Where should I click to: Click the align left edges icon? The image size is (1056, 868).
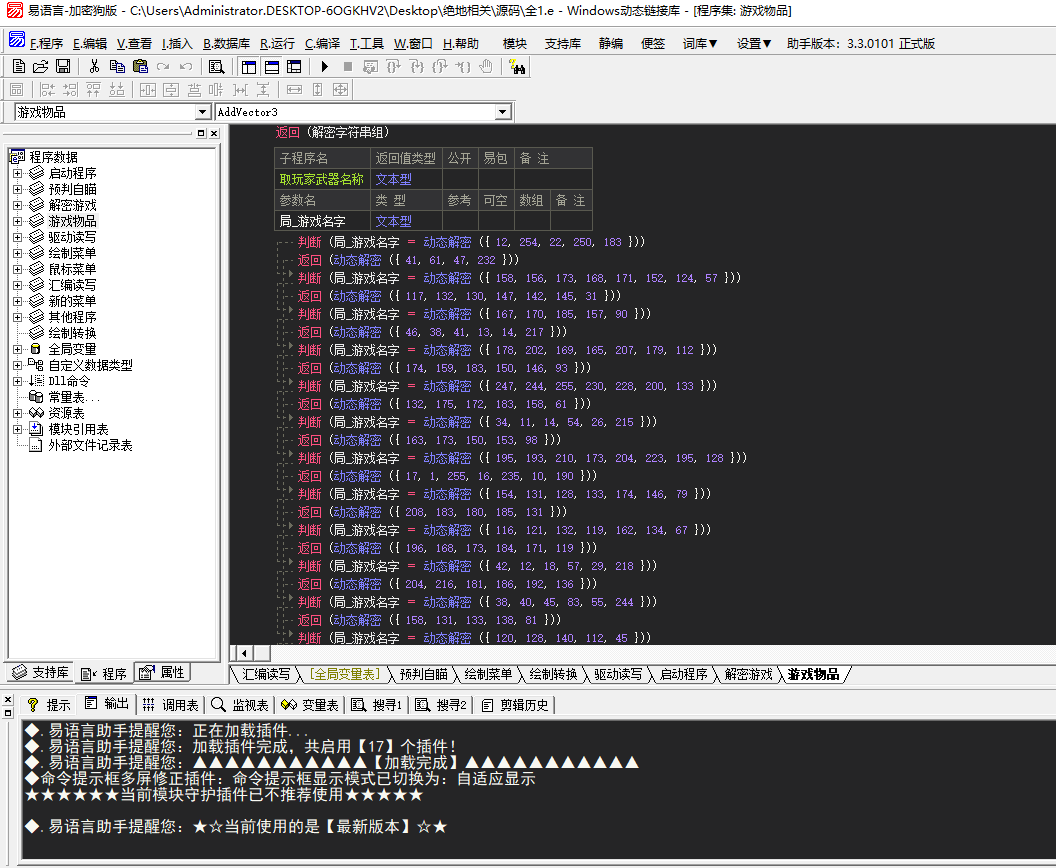(x=47, y=90)
